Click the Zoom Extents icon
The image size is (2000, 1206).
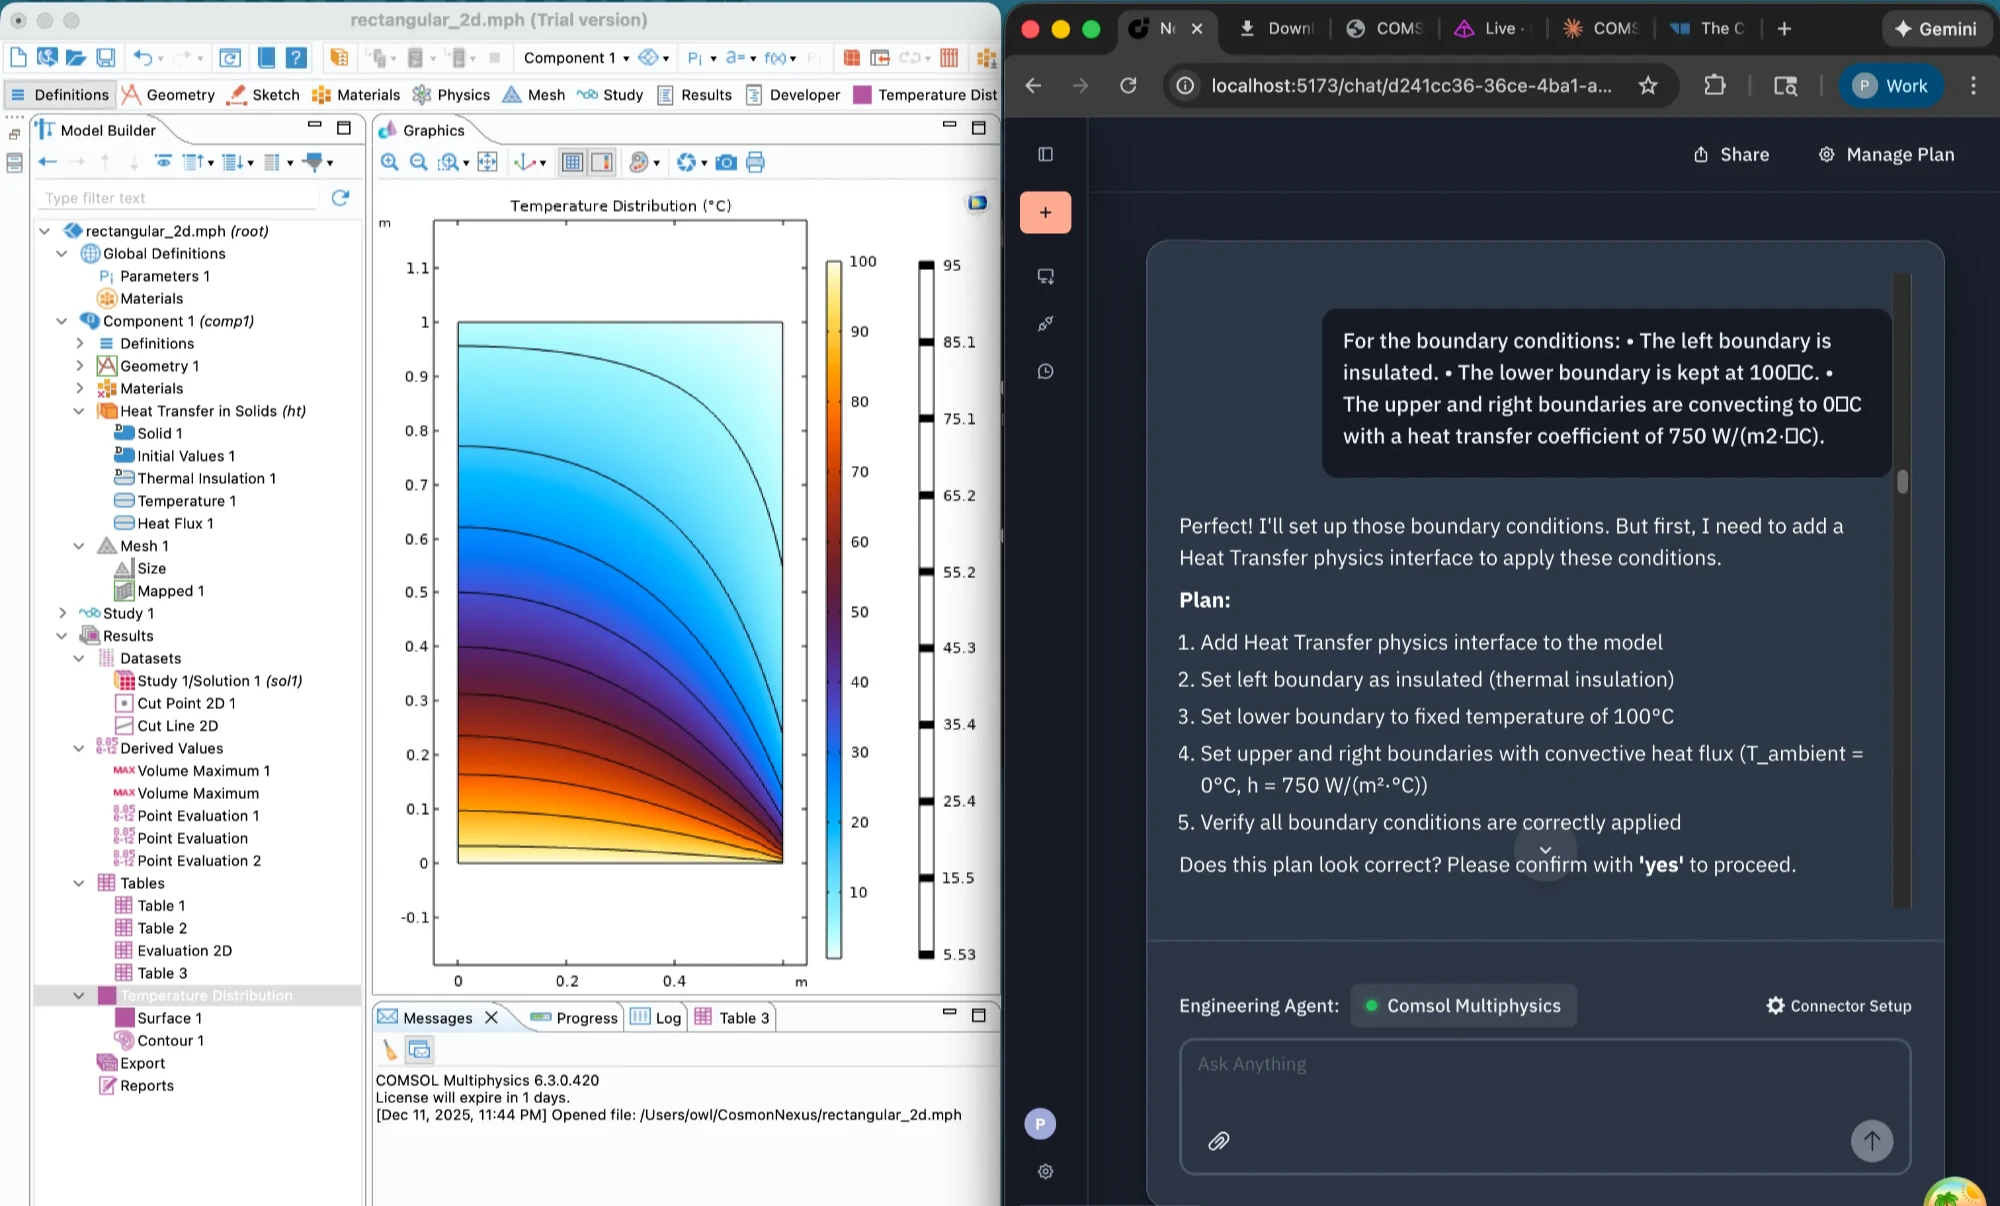487,162
